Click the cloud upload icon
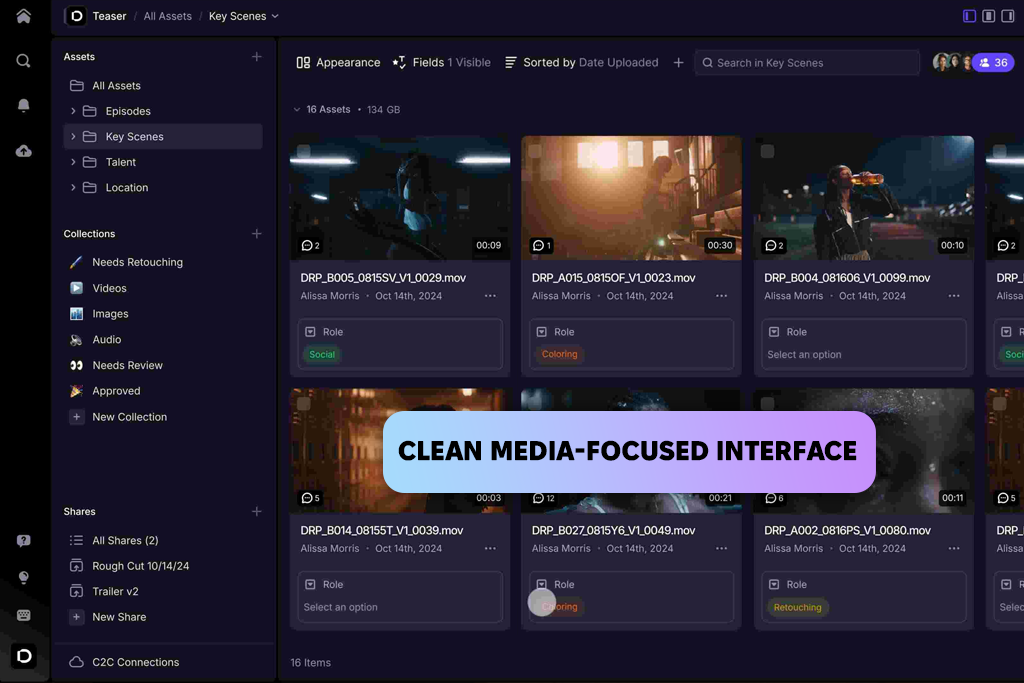The height and width of the screenshot is (683, 1024). point(24,151)
